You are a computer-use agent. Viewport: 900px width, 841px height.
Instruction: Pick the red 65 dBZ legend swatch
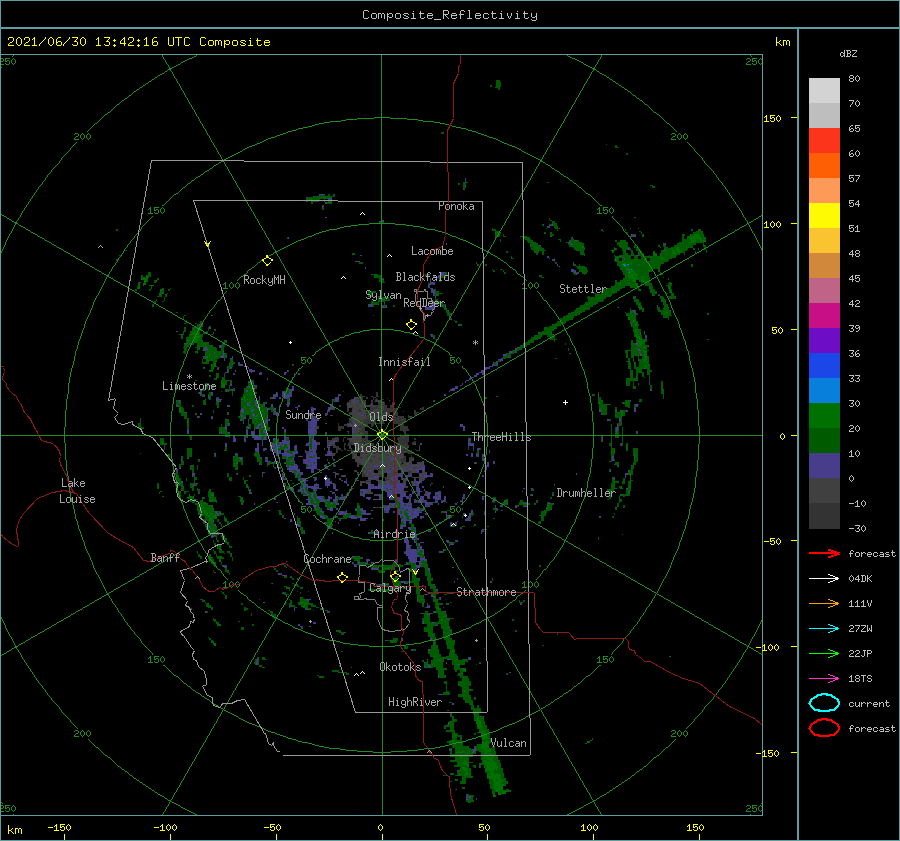pyautogui.click(x=824, y=140)
